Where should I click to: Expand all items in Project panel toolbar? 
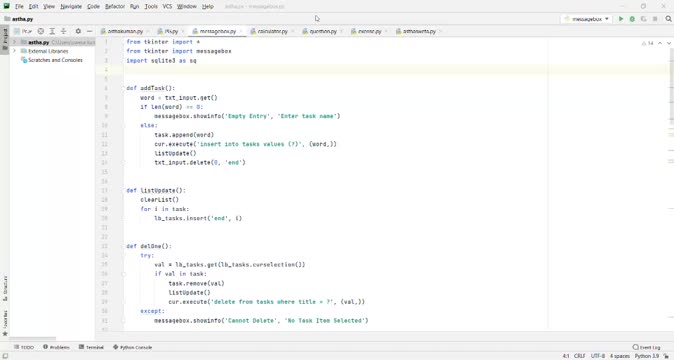click(52, 31)
